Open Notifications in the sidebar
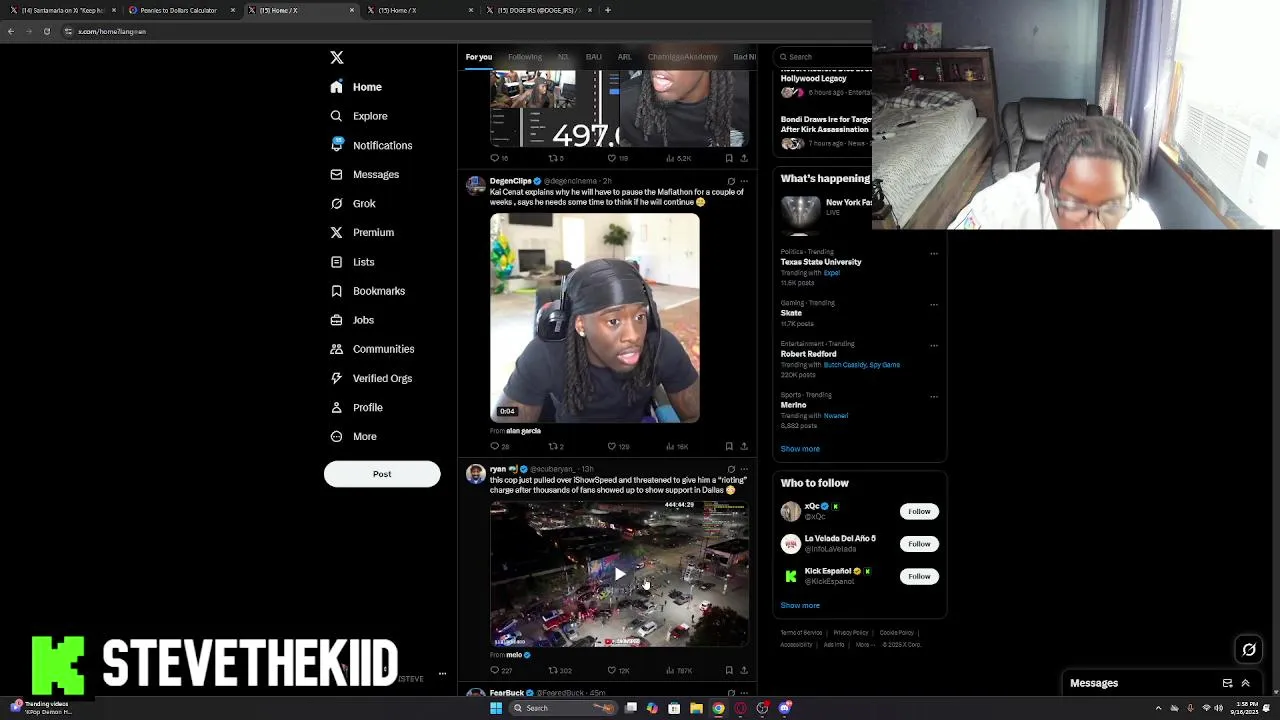Image resolution: width=1280 pixels, height=720 pixels. [370, 145]
